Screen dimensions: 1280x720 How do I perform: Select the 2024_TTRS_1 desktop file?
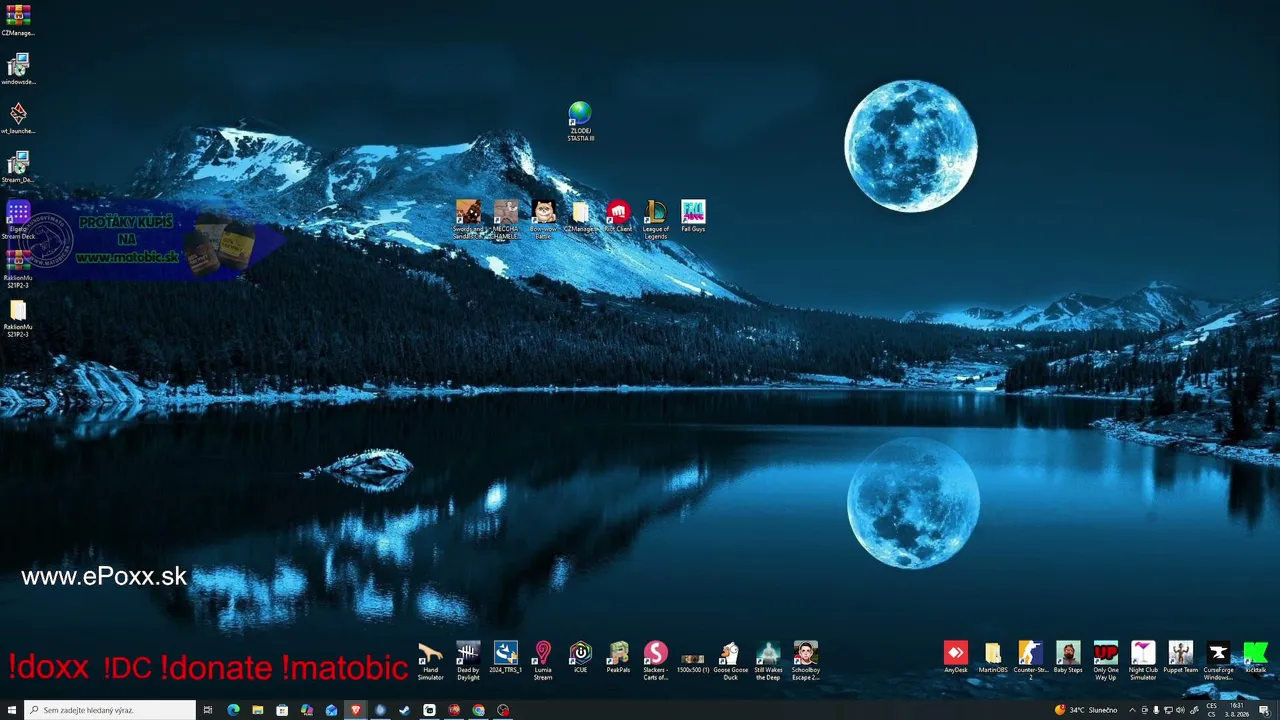[506, 658]
